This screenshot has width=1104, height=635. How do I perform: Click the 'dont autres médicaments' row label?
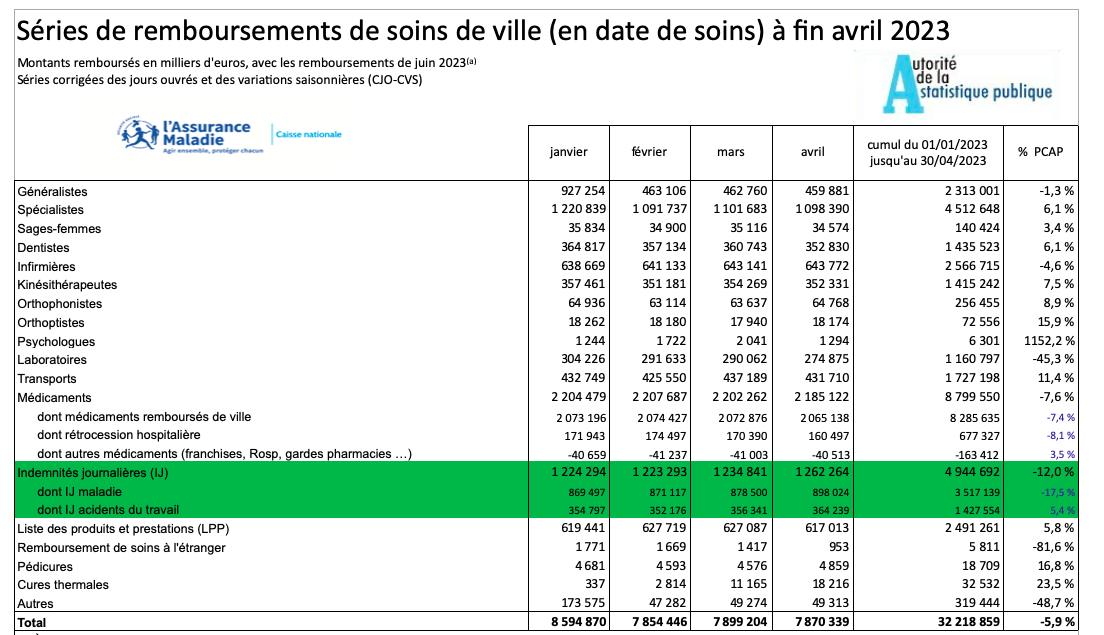pyautogui.click(x=224, y=454)
